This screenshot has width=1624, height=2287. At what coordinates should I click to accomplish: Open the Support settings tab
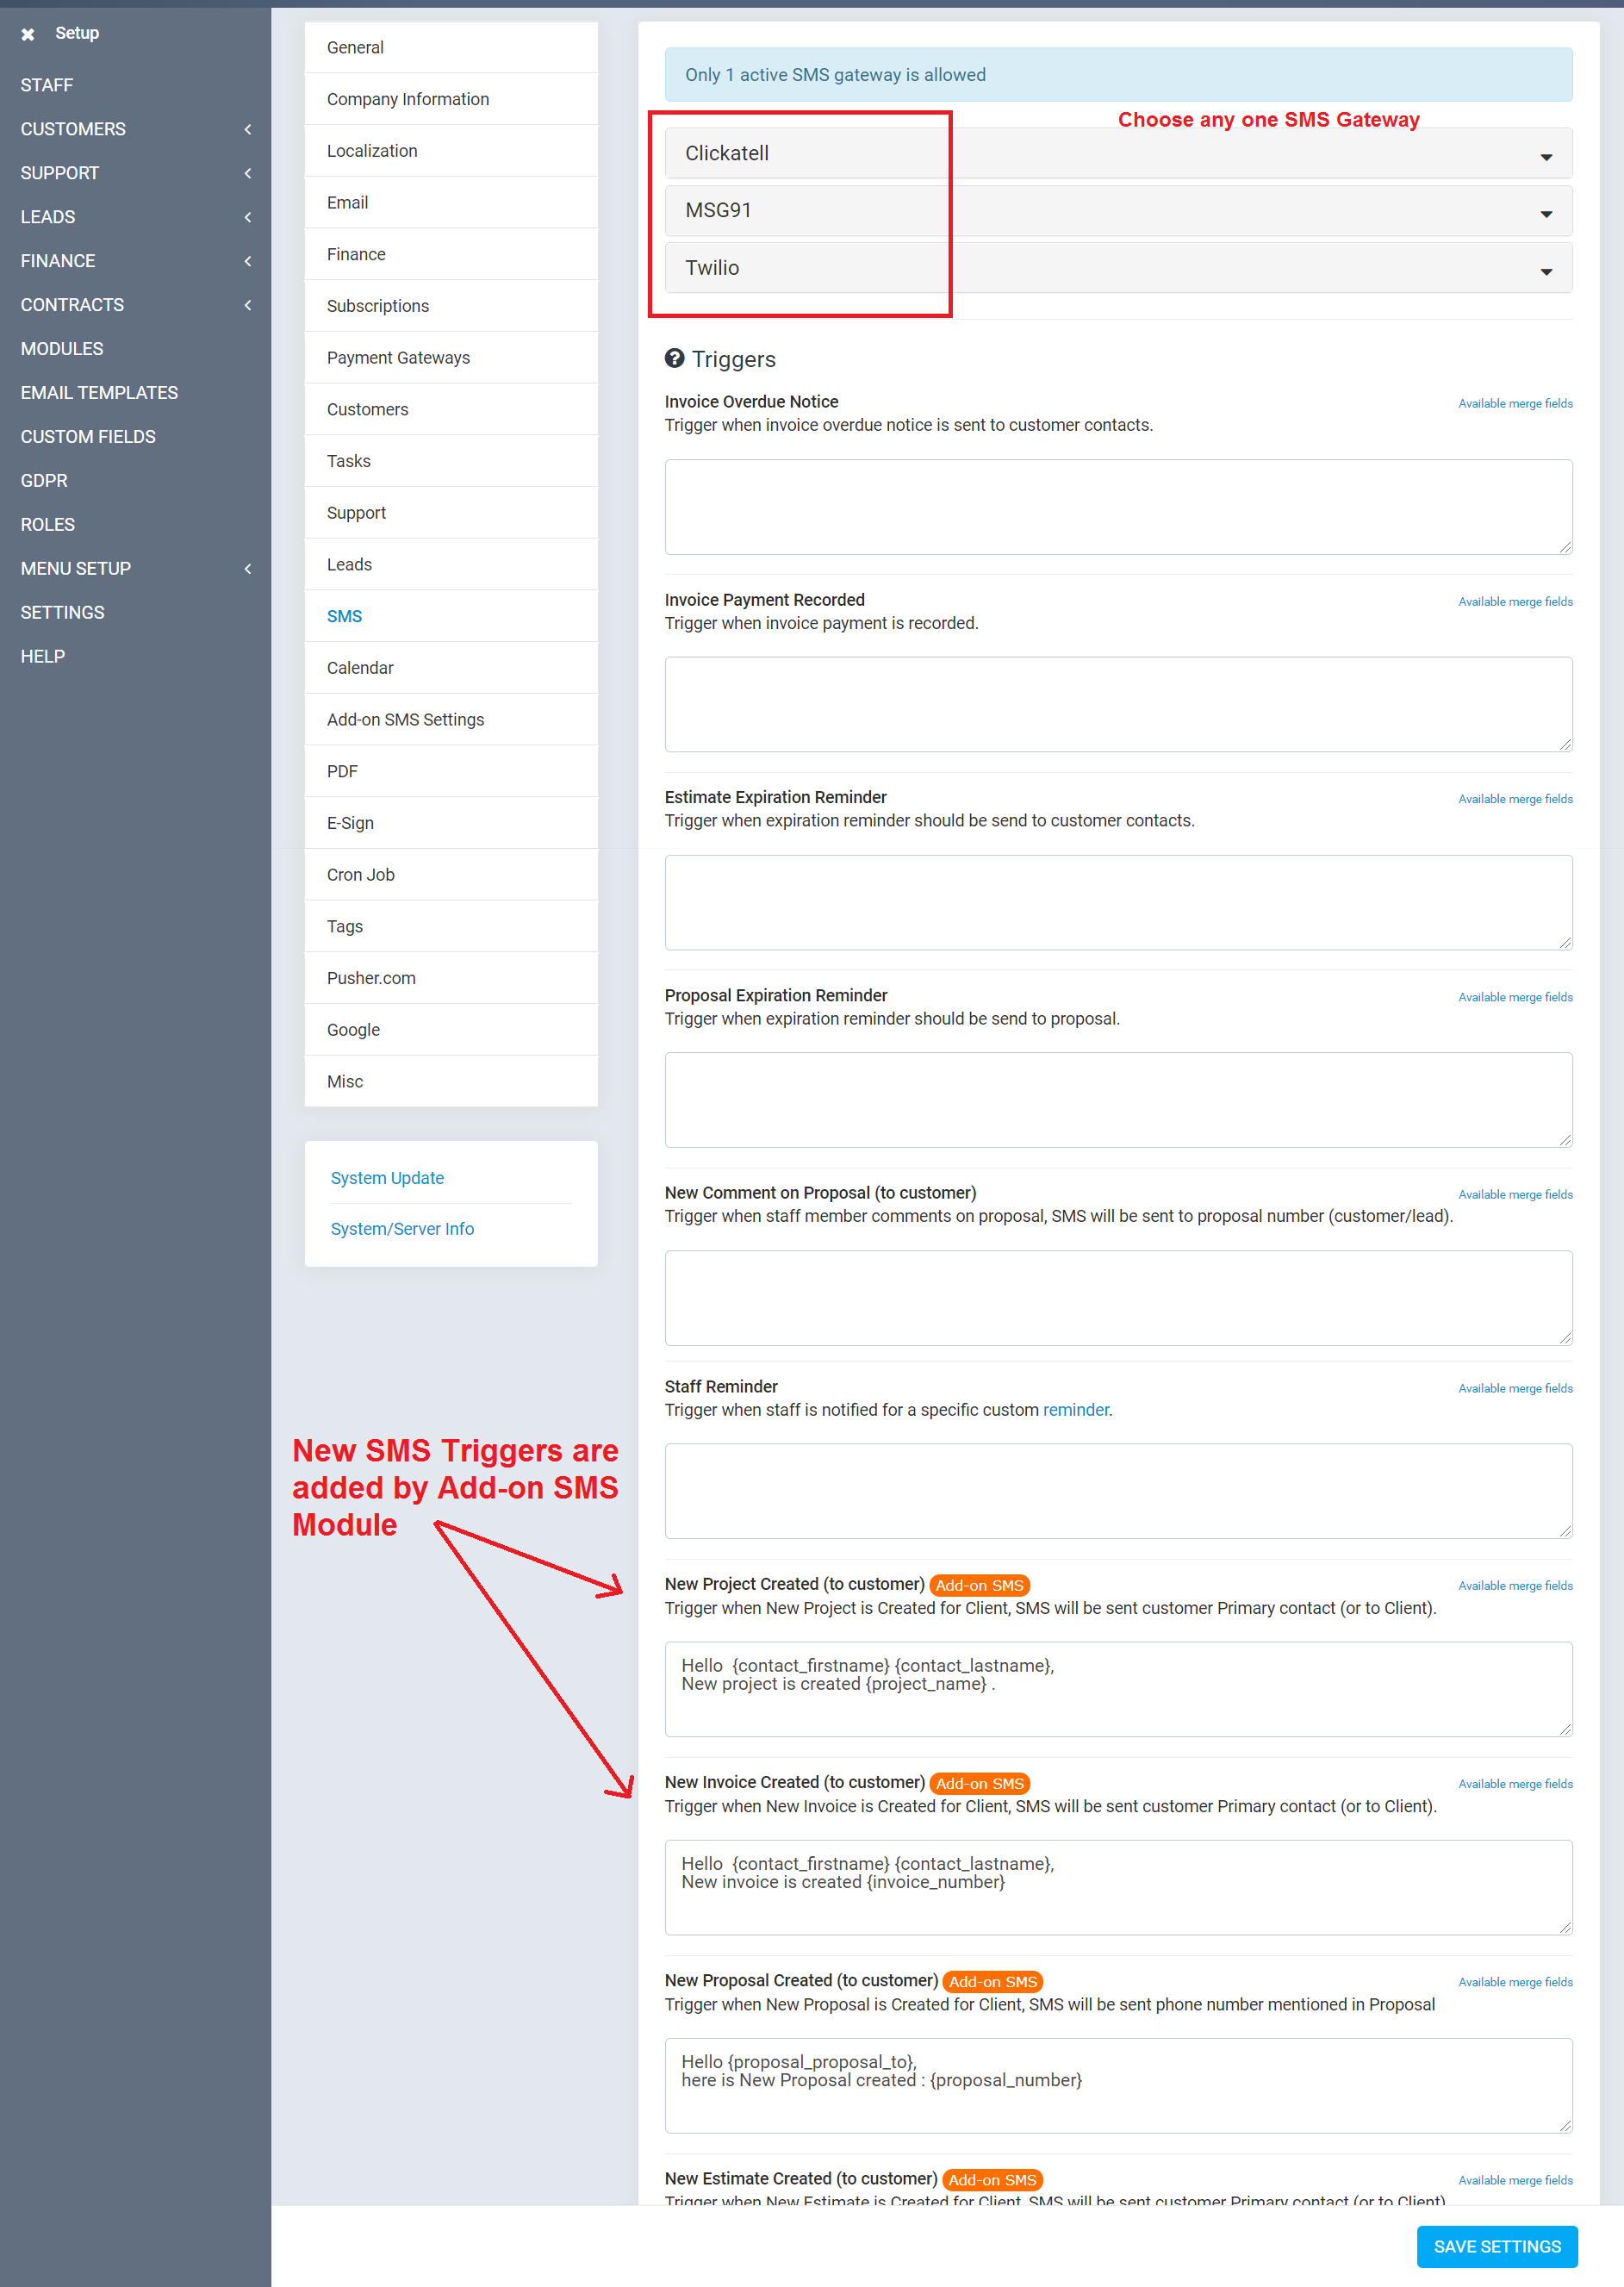[451, 513]
